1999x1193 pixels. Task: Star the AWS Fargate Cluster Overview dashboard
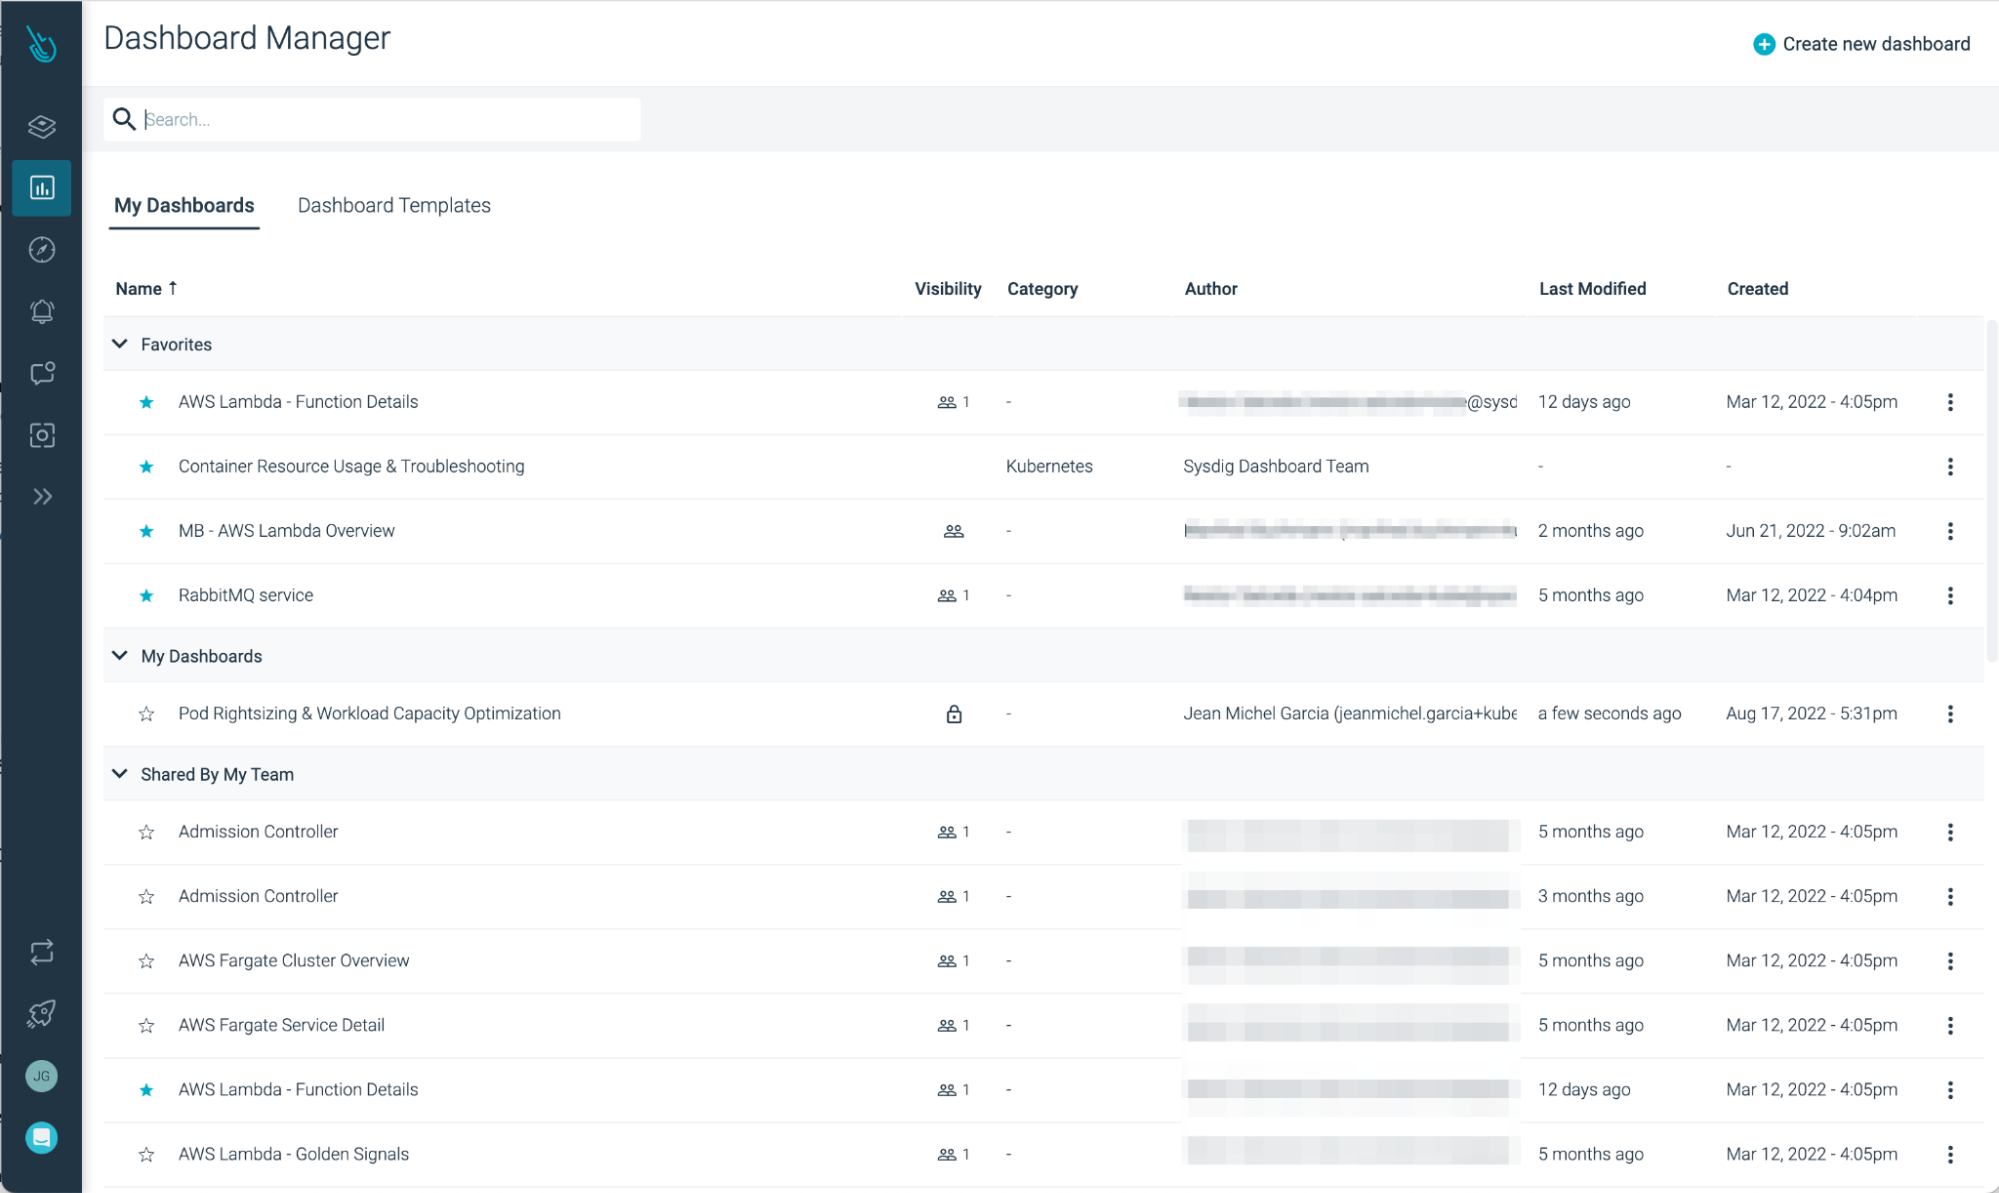coord(147,961)
